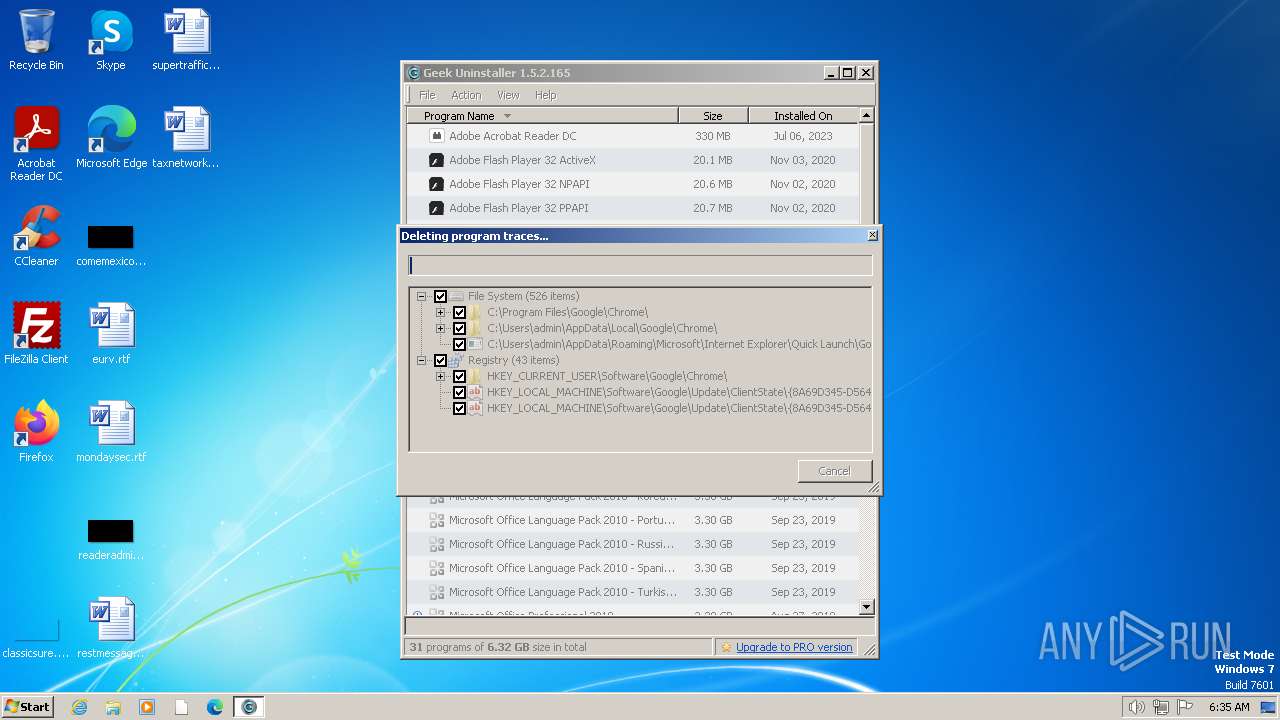Click the Adobe Acrobat Reader DC row icon

pyautogui.click(x=436, y=136)
